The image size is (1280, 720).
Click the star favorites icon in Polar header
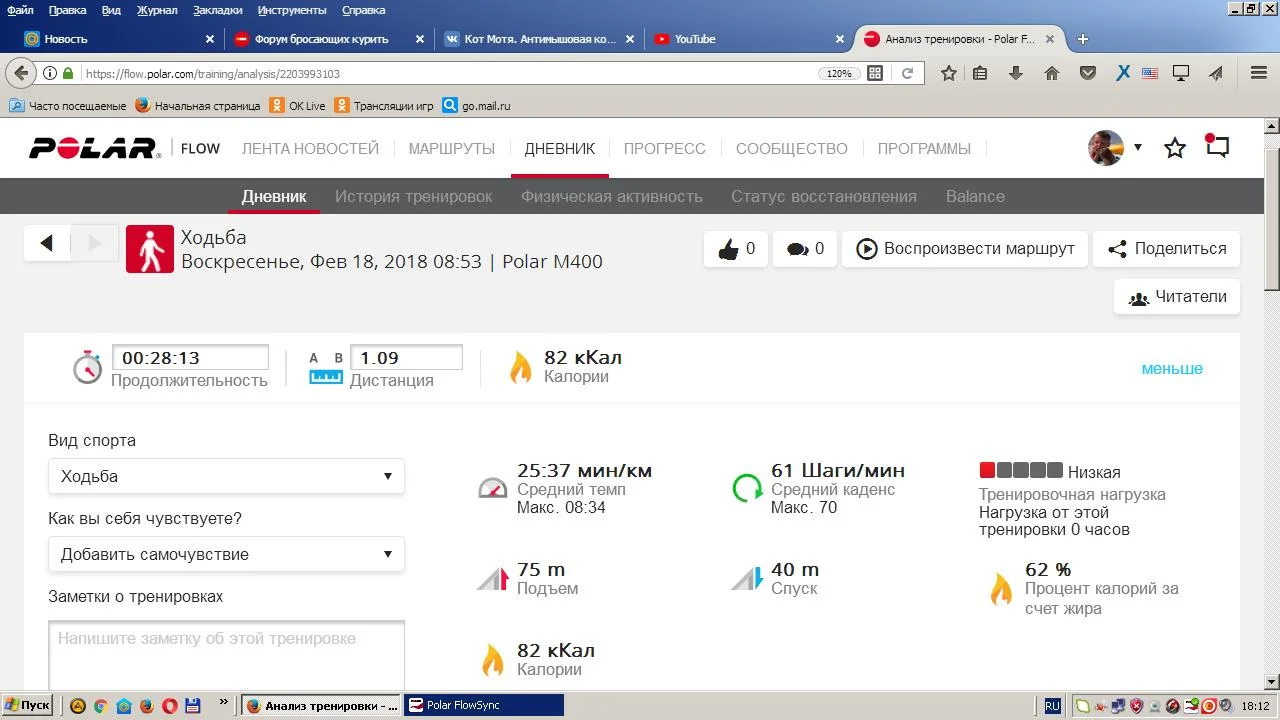point(1175,148)
